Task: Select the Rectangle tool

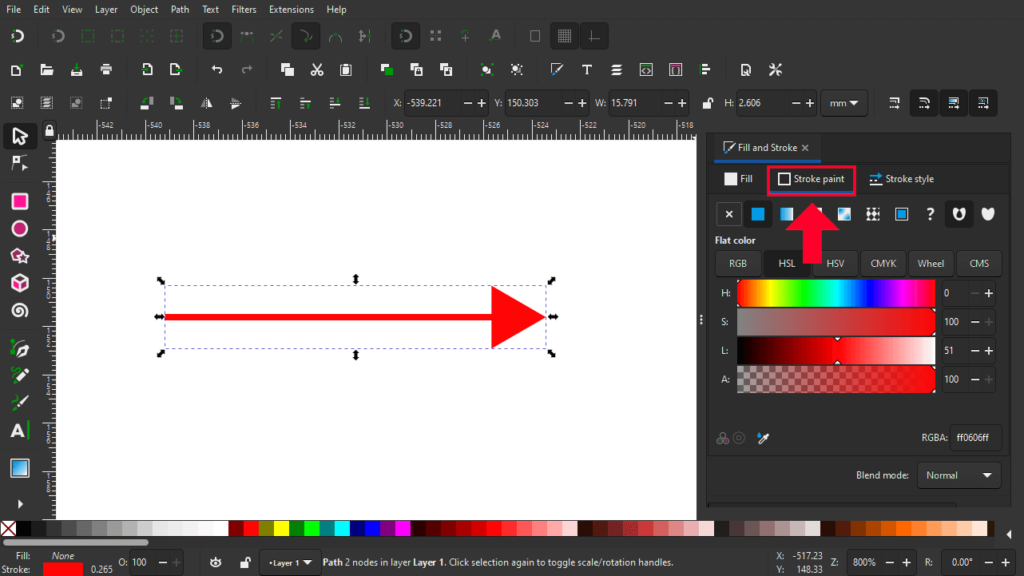Action: tap(20, 201)
